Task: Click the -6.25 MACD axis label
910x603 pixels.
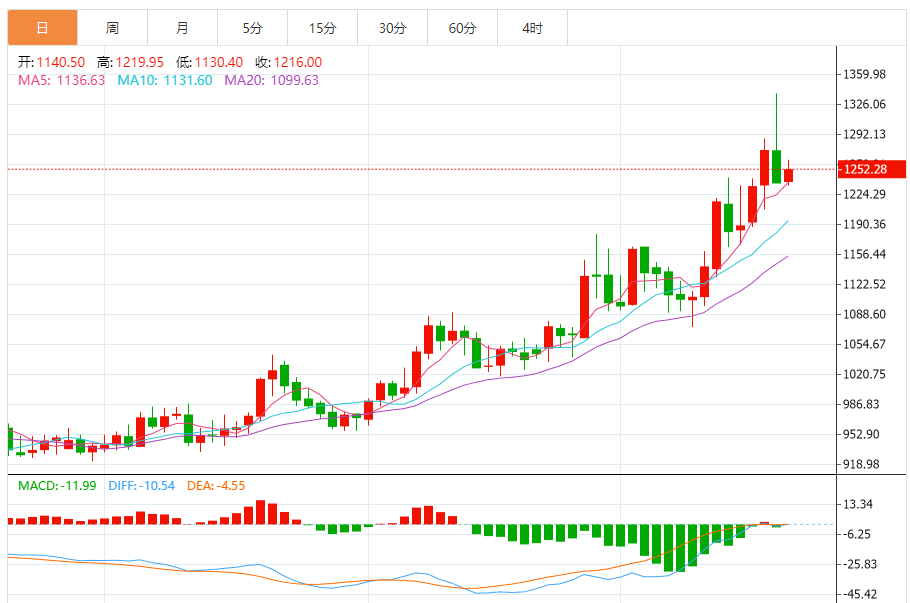Action: pos(857,535)
